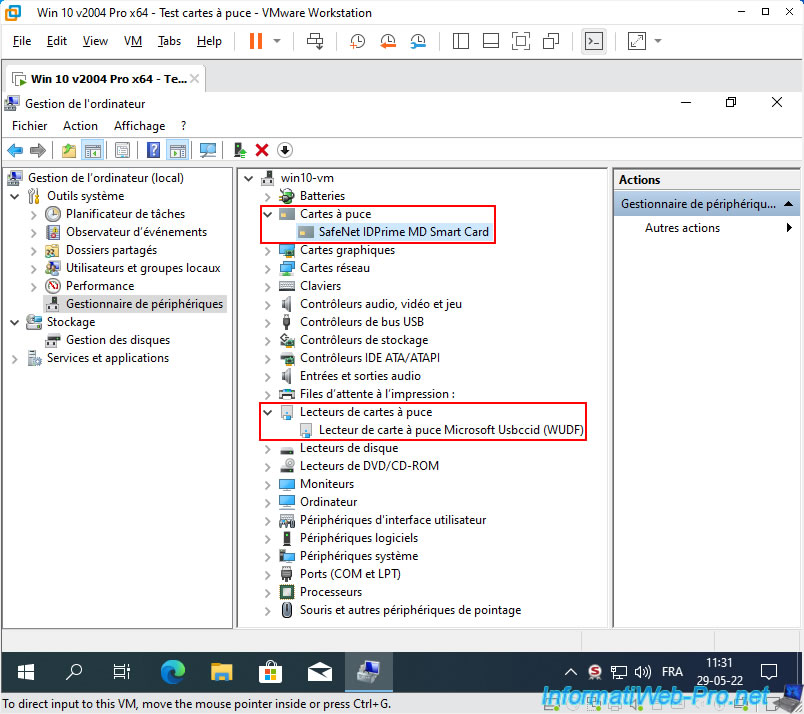Image resolution: width=804 pixels, height=714 pixels.
Task: Expand the Batteries category
Action: click(268, 196)
